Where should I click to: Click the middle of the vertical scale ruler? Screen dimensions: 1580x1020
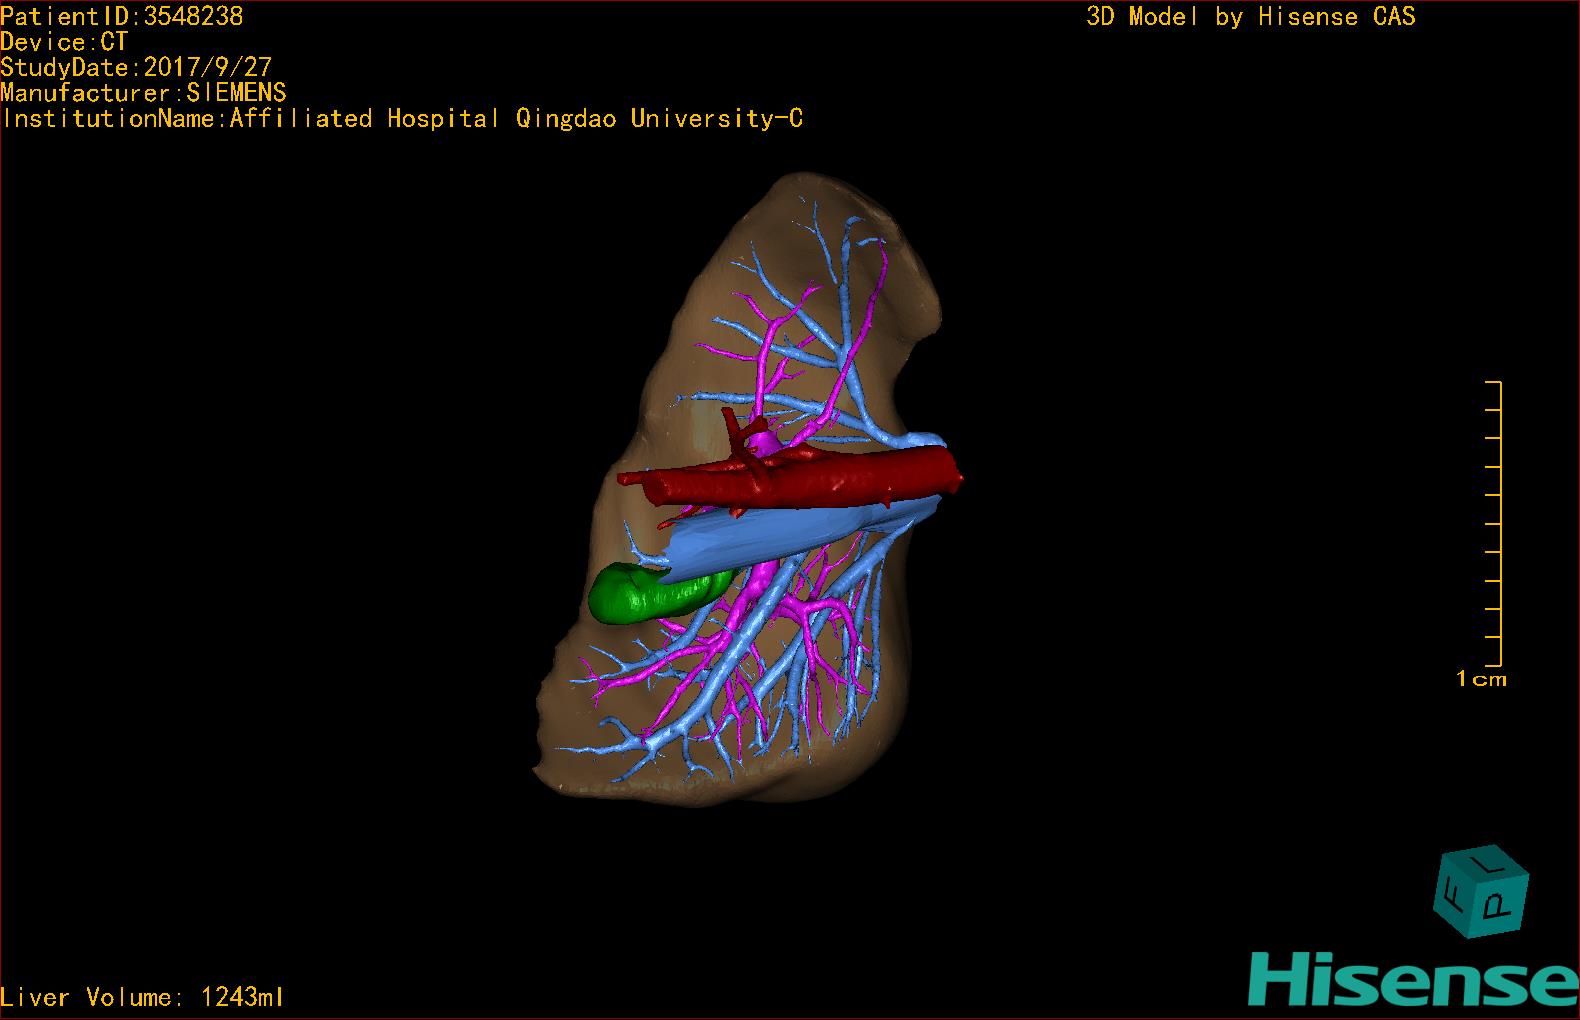tap(1501, 523)
